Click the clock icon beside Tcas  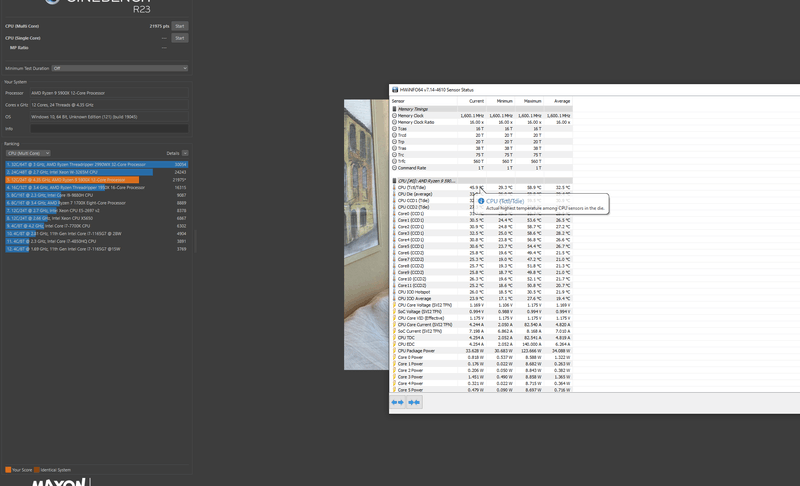pyautogui.click(x=394, y=129)
